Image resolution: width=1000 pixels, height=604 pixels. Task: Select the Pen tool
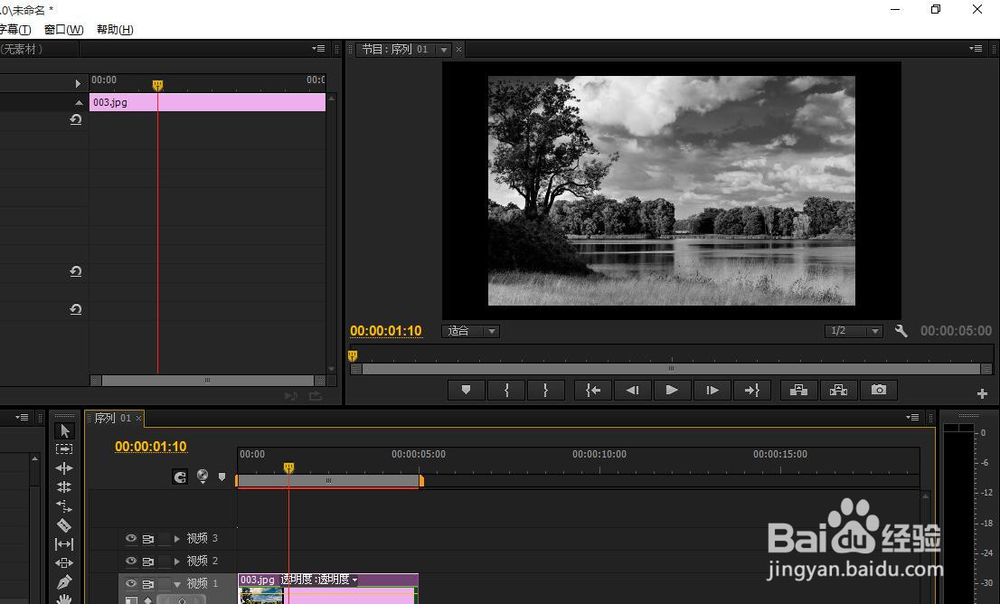(64, 582)
